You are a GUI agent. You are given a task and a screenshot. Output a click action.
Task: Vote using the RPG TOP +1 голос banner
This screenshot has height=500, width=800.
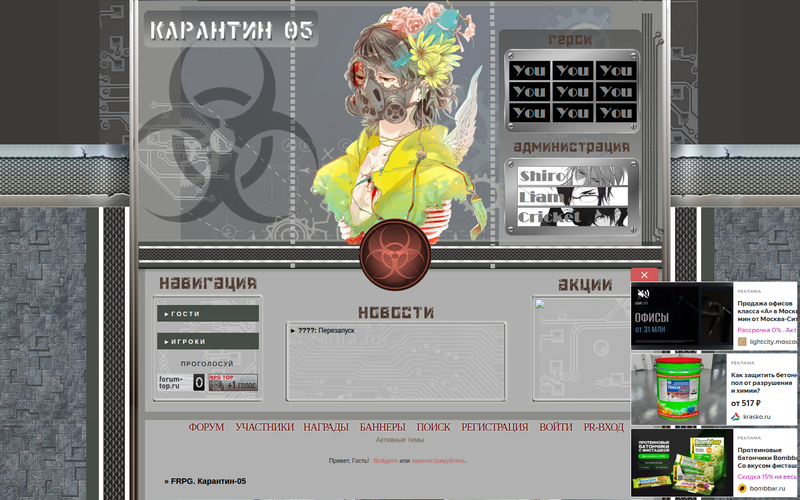tap(232, 382)
